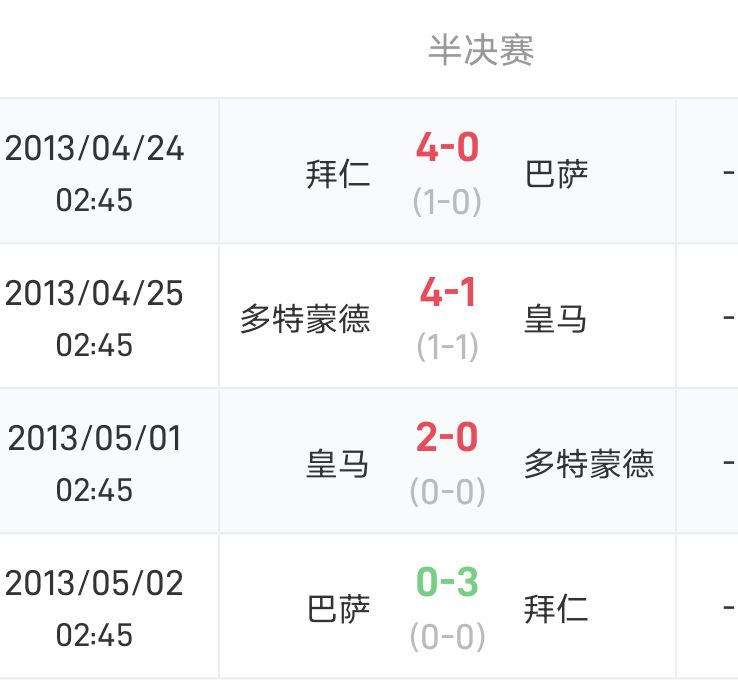The height and width of the screenshot is (689, 738).
Task: Open the 4-1 score of 多特蒙德 vs 皇马
Action: coord(447,294)
